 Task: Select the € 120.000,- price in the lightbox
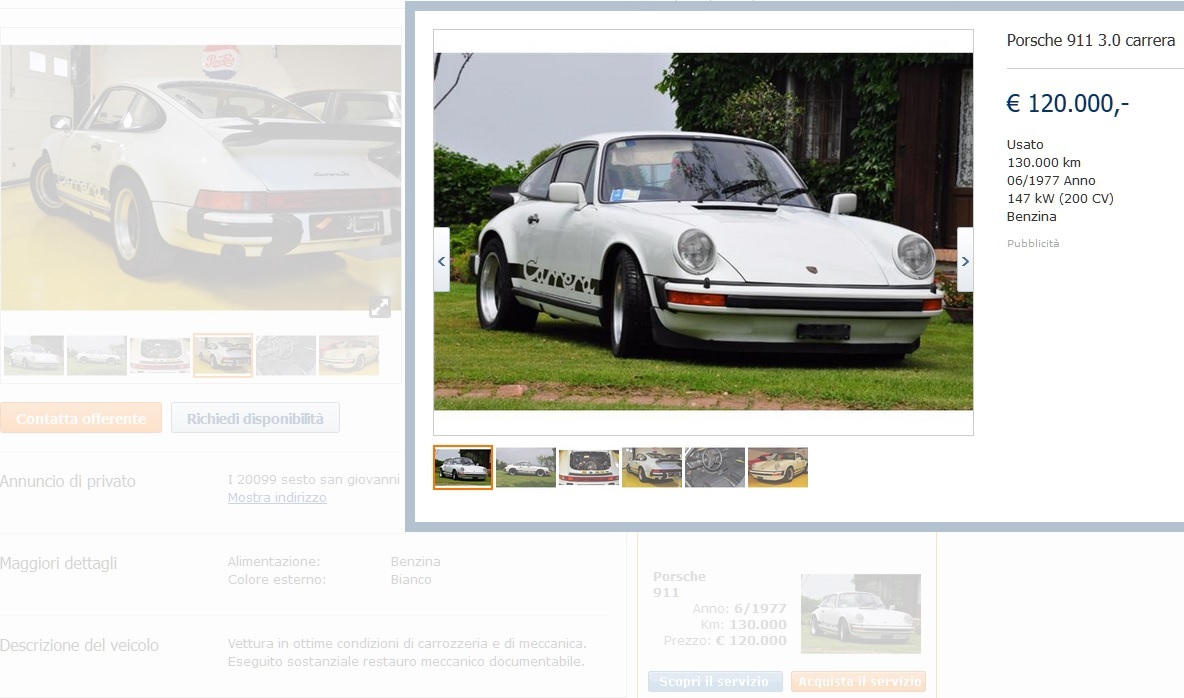tap(1068, 103)
